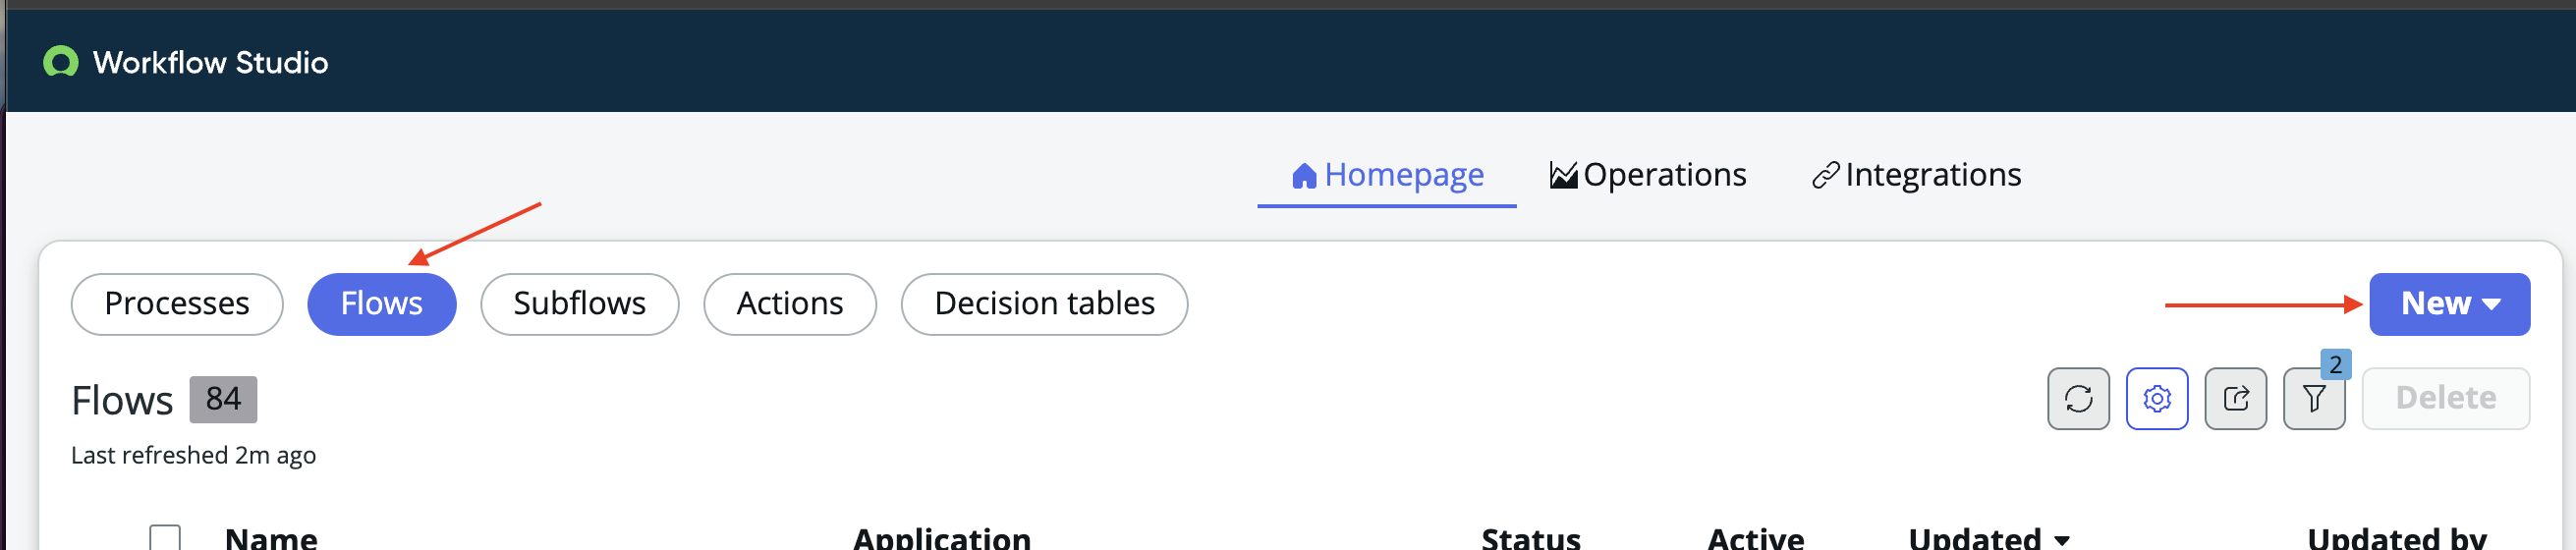Click the Operations chart icon
The height and width of the screenshot is (550, 2576).
coord(1562,175)
